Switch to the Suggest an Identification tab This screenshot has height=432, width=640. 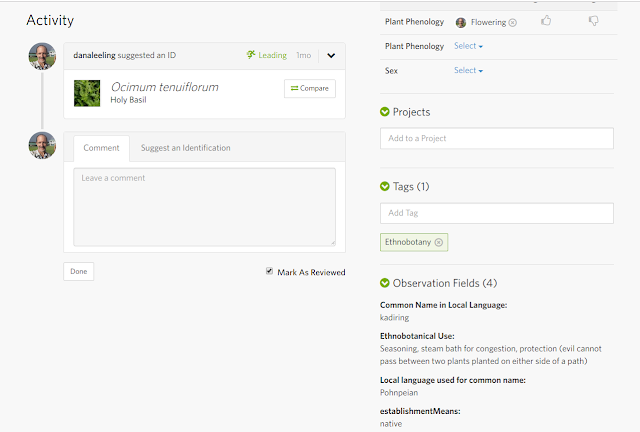click(185, 148)
